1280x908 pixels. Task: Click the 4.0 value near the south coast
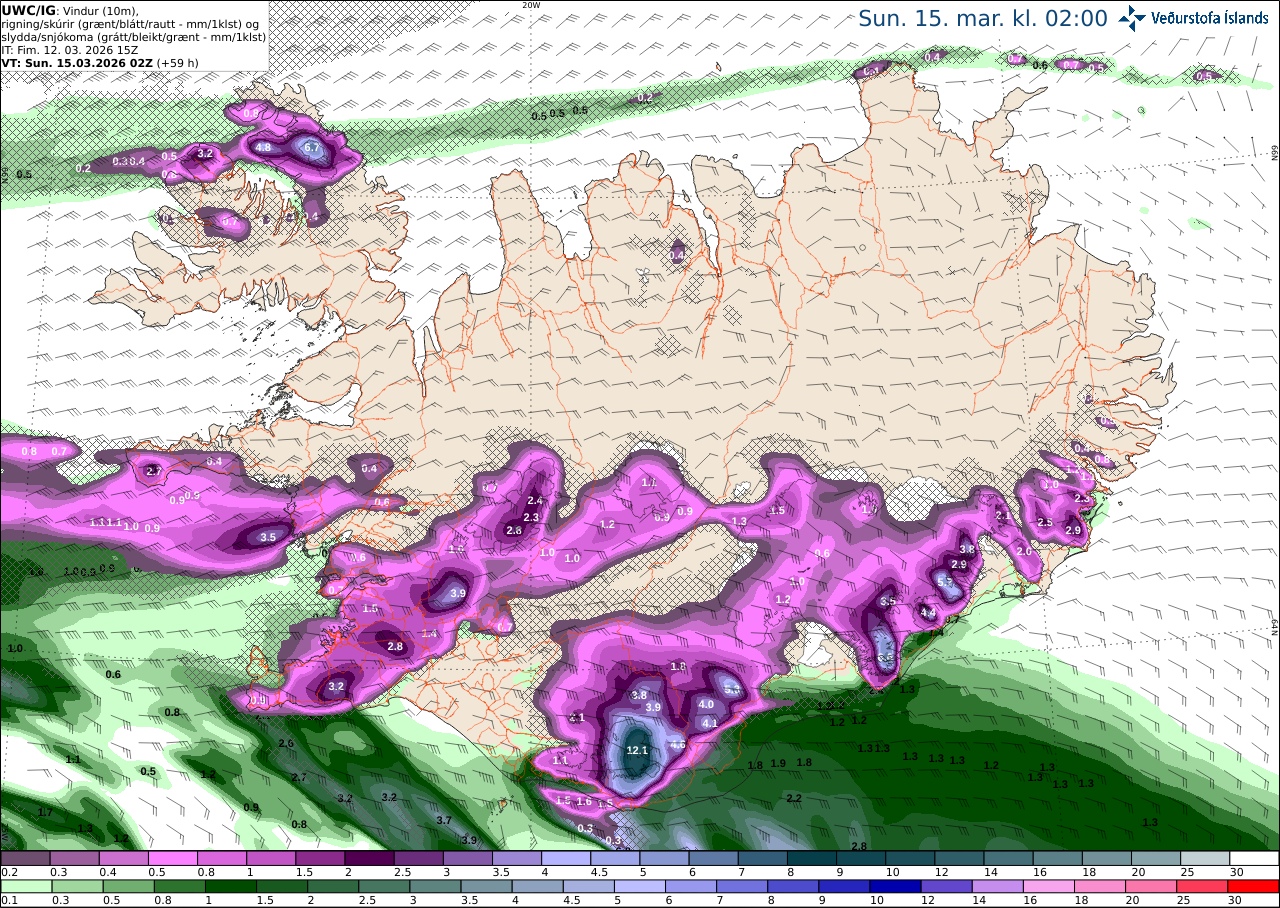click(706, 704)
